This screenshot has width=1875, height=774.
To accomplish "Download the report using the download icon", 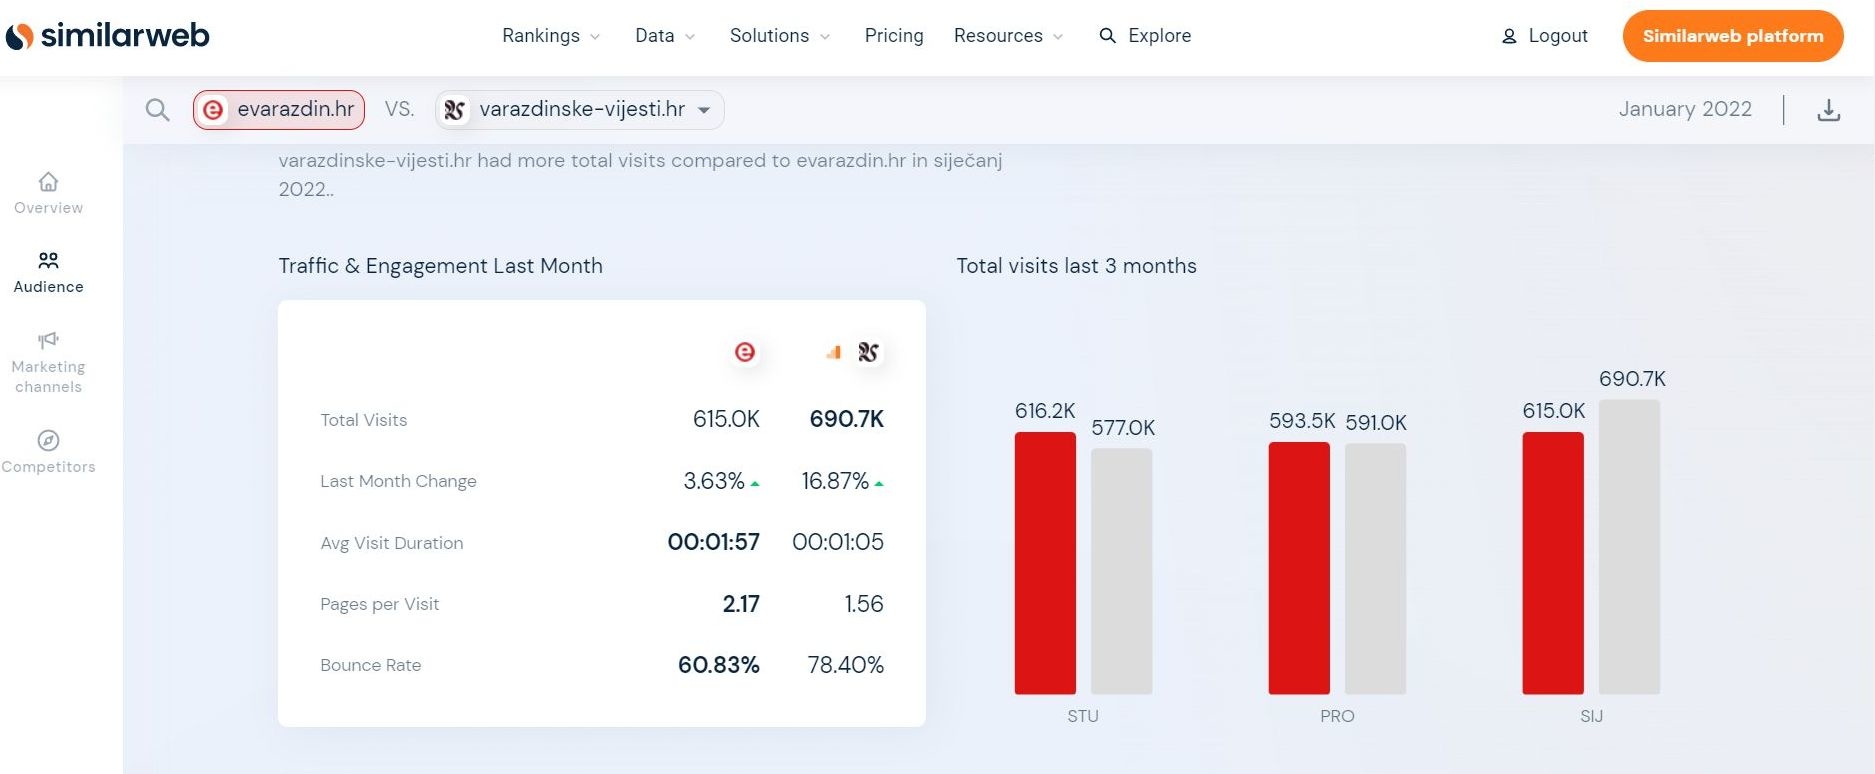I will 1828,110.
